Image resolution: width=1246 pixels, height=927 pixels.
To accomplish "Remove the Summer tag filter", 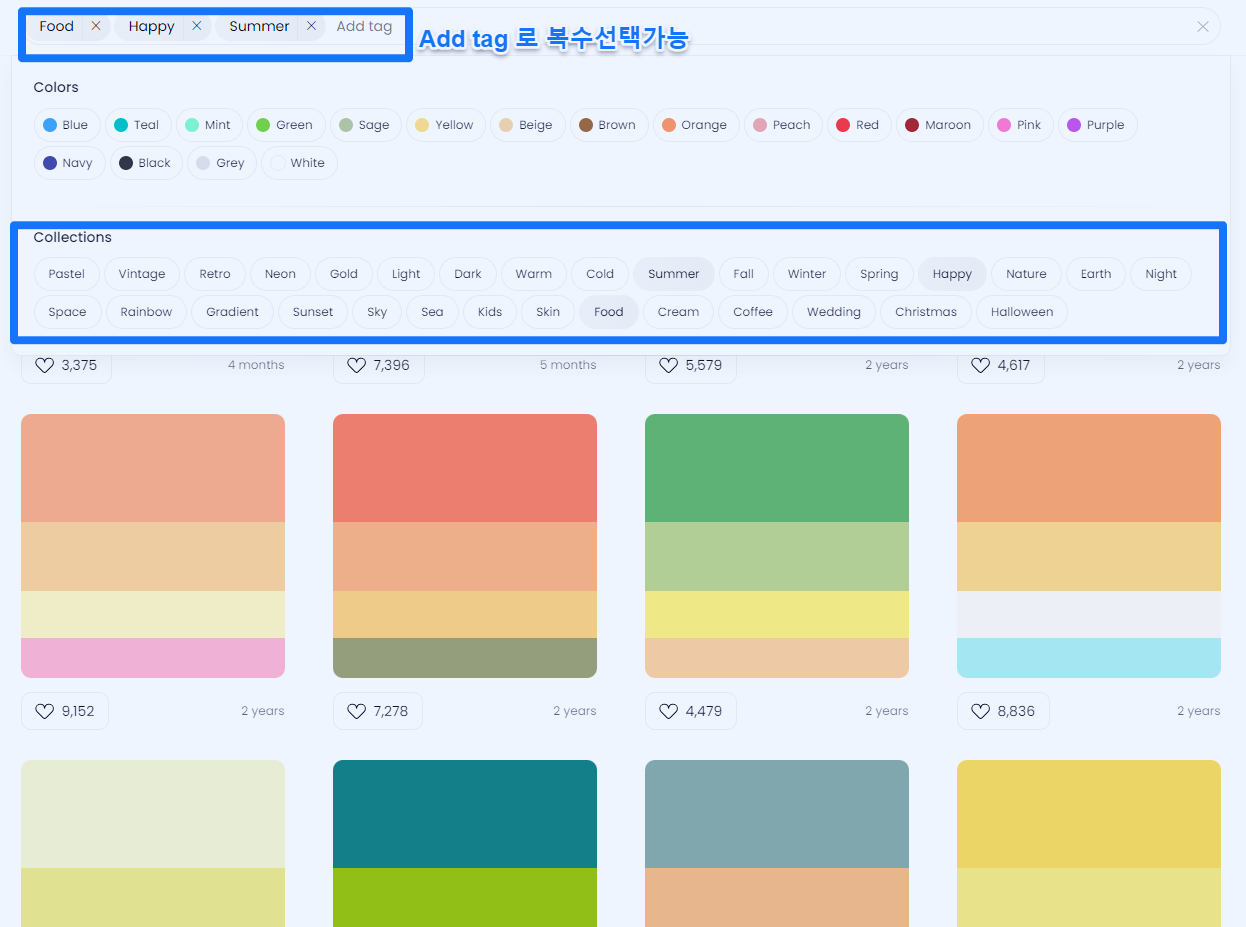I will [x=310, y=26].
